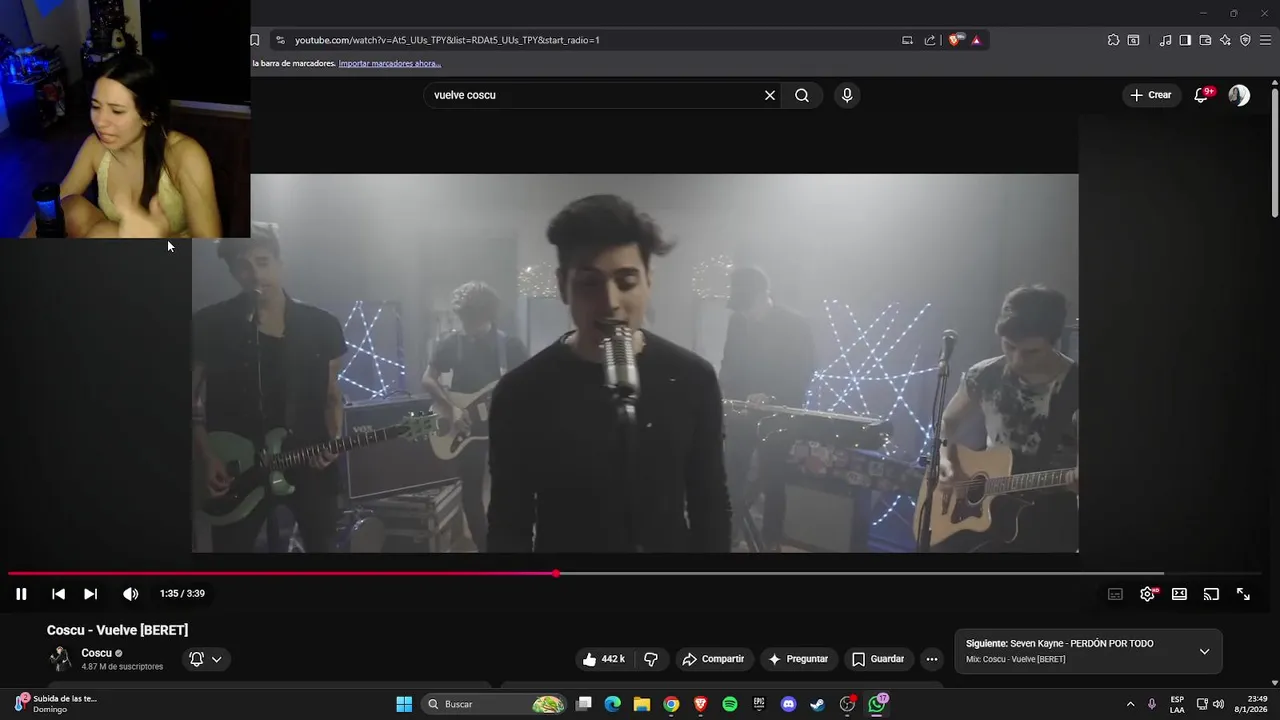Clear the YouTube search text

click(770, 95)
